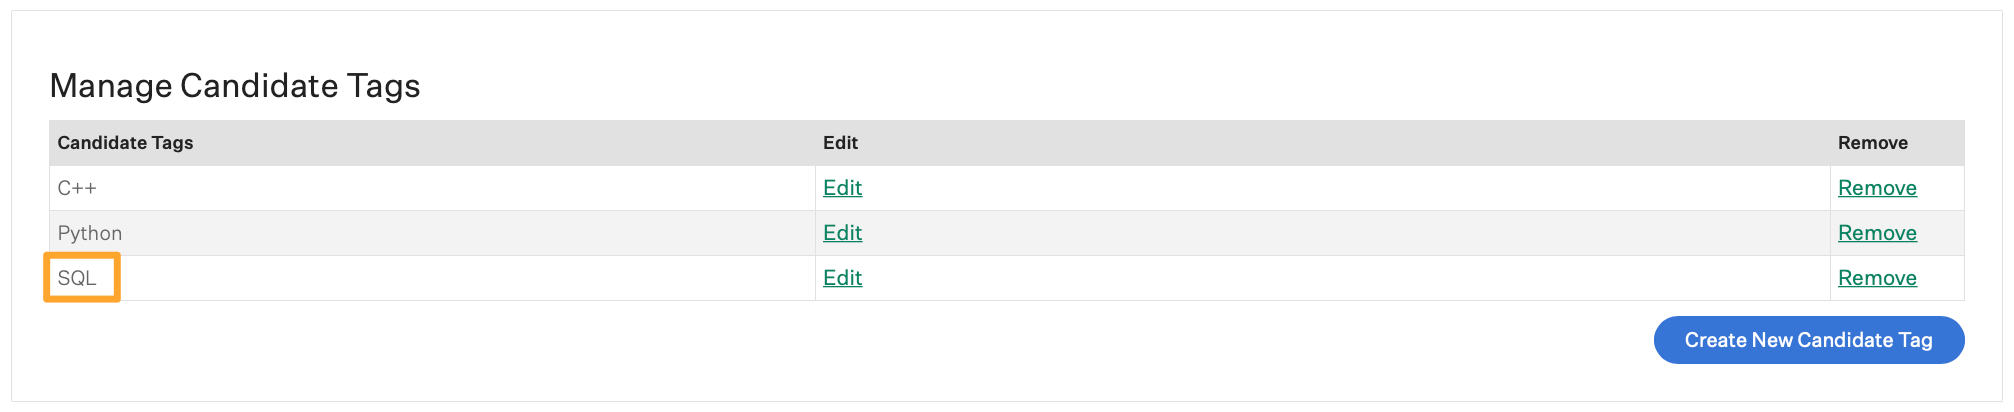Viewport: 2014px width, 412px height.
Task: Select the Python tag name
Action: (90, 233)
